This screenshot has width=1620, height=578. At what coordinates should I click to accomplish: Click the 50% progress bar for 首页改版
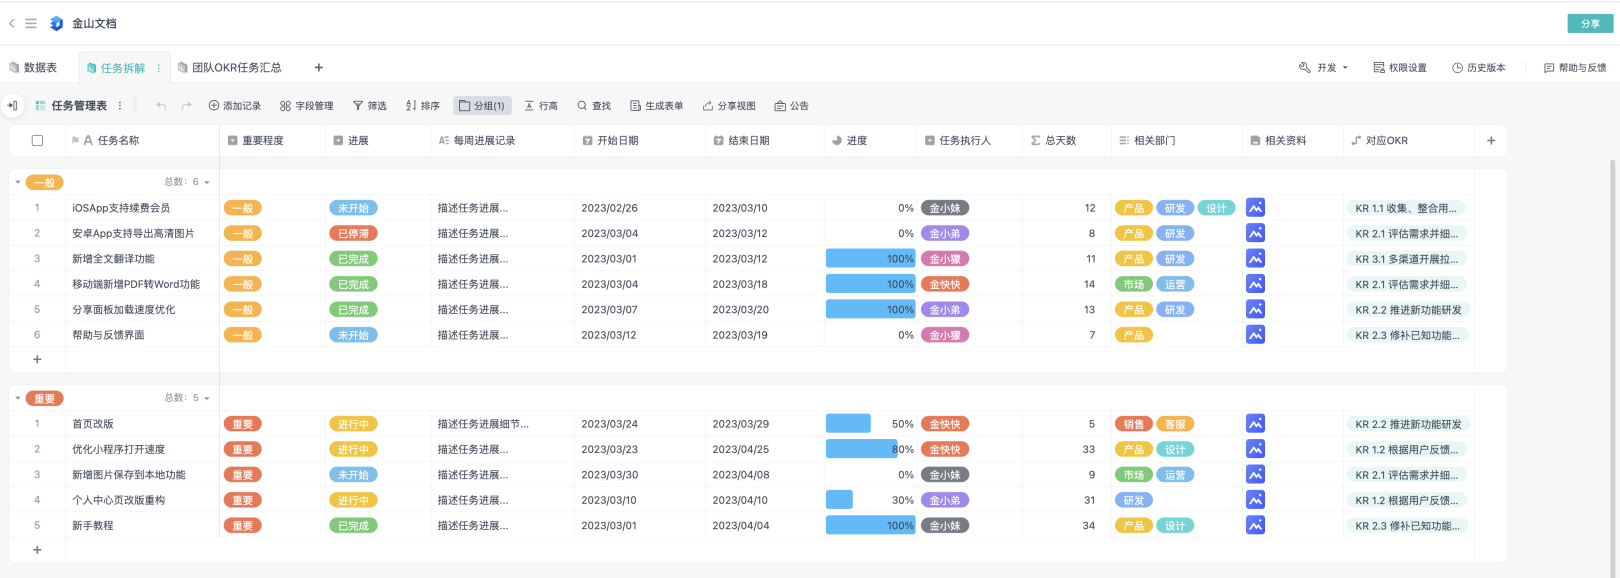click(x=848, y=424)
